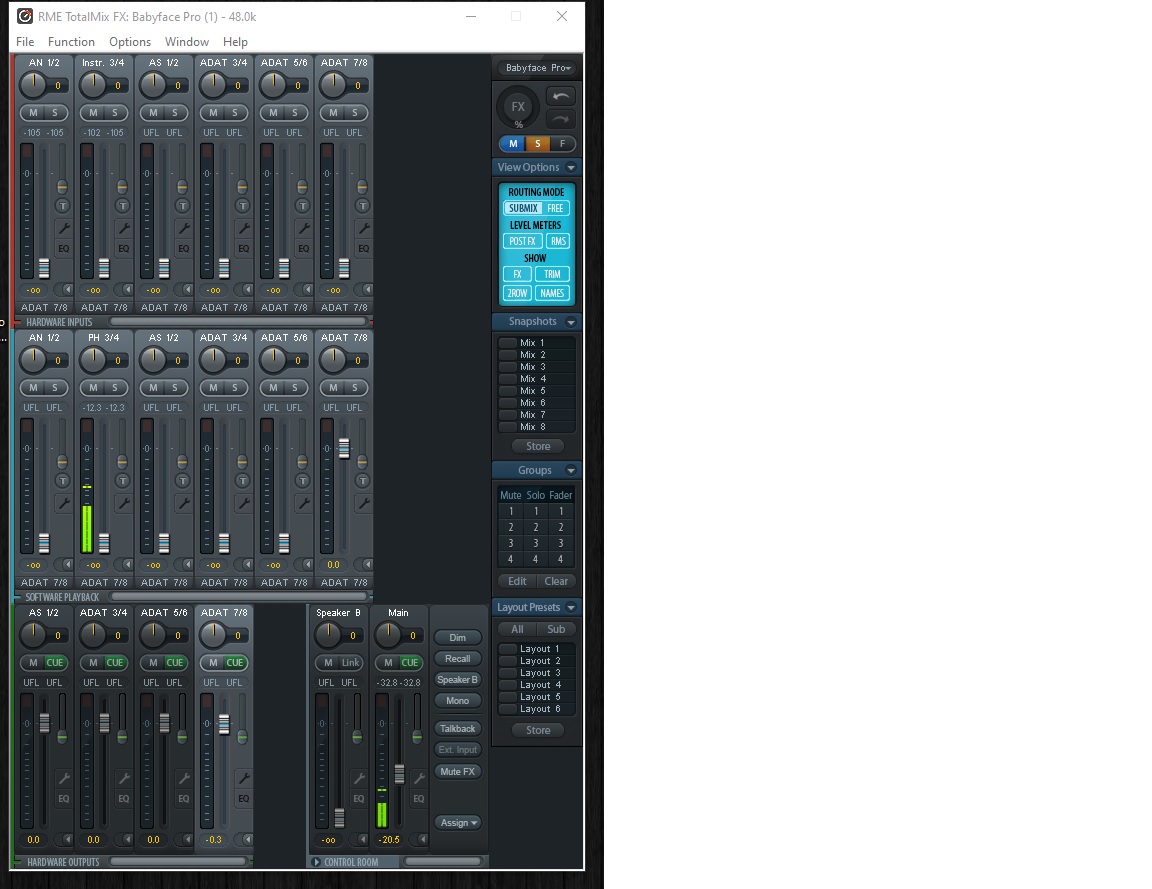Collapse the Groups section
1152x889 pixels.
tap(571, 470)
